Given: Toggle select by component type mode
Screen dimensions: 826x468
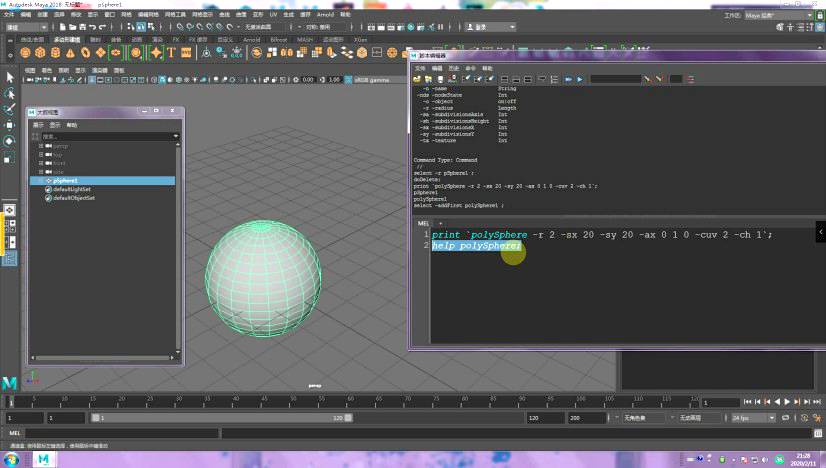Looking at the screenshot, I should 151,26.
